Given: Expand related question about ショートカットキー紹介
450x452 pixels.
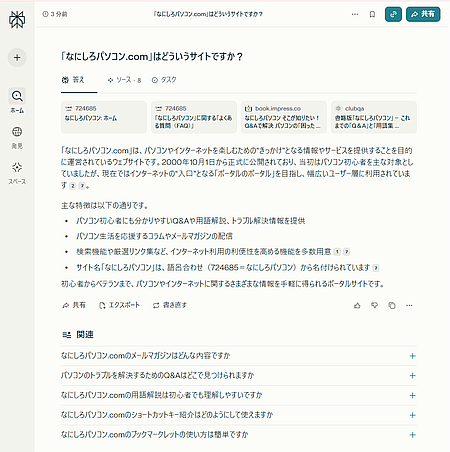Looking at the screenshot, I should coord(412,415).
